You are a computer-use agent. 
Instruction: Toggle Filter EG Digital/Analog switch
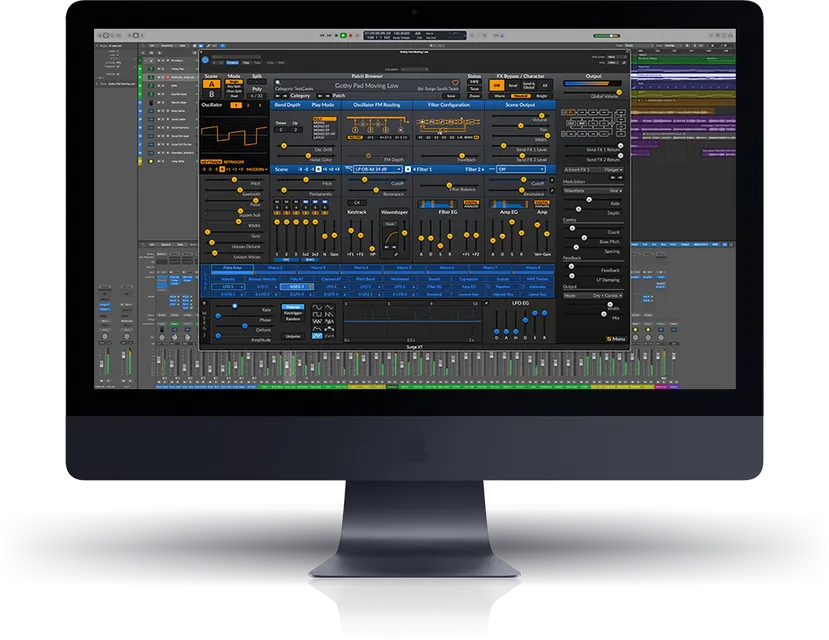472,204
